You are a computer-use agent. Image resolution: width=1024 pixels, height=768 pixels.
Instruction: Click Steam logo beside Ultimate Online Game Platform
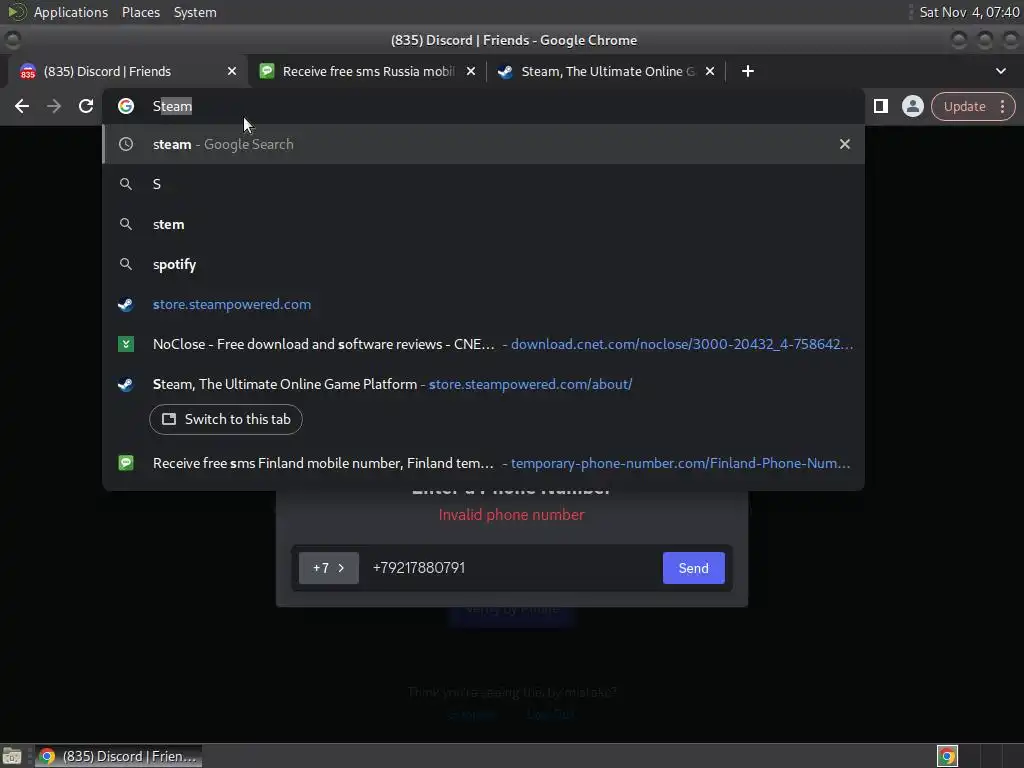pyautogui.click(x=126, y=384)
